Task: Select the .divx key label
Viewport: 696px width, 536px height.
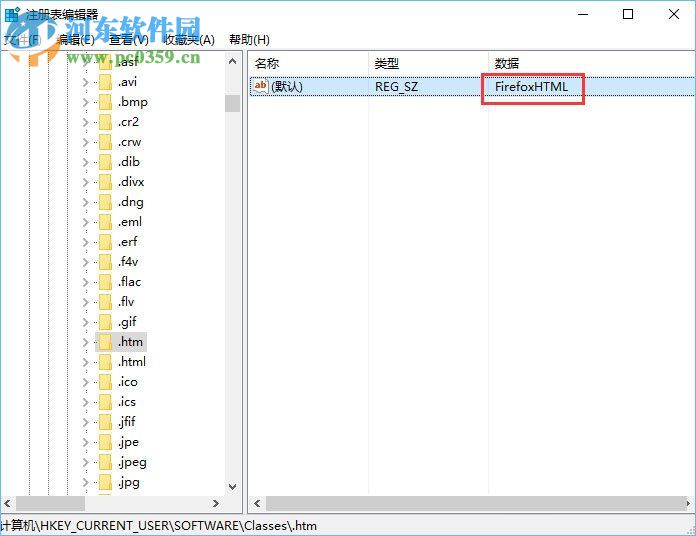Action: coord(131,182)
